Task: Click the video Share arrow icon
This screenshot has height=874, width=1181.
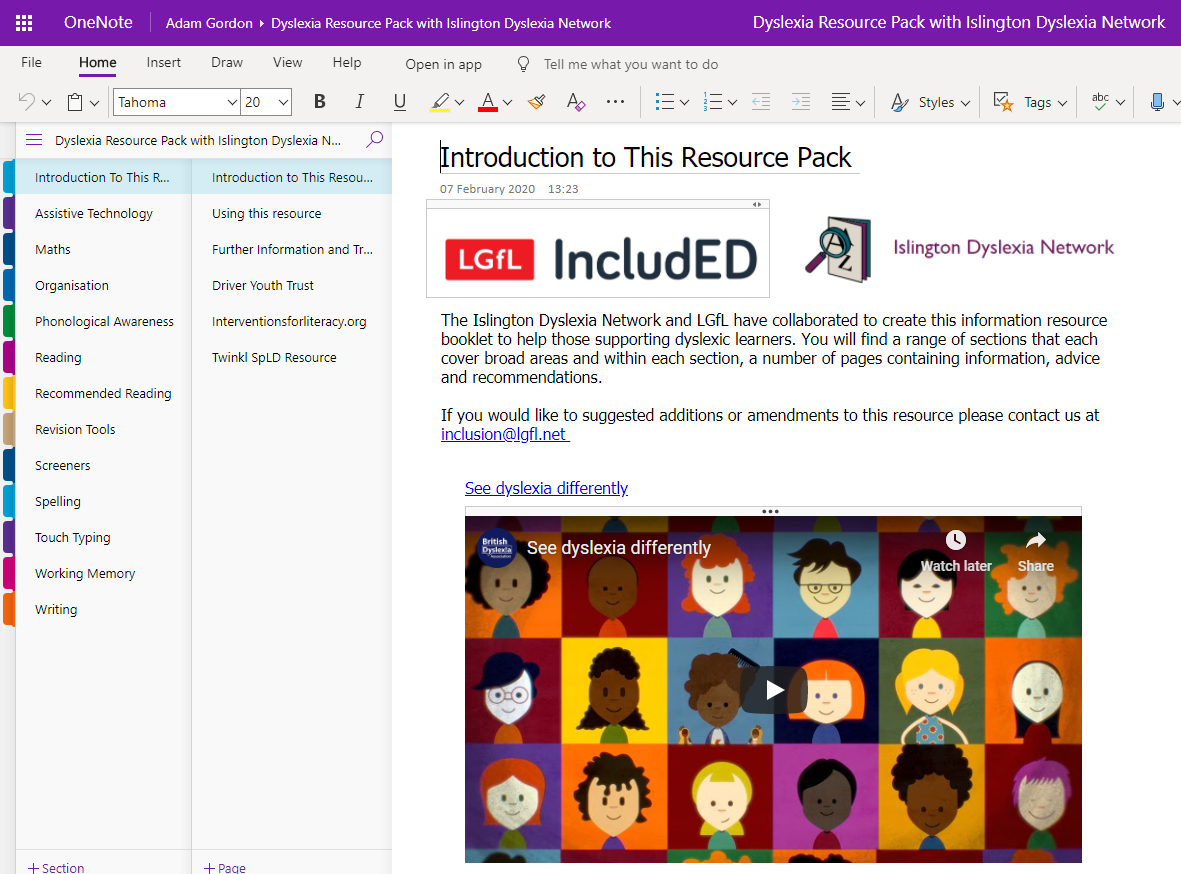Action: (x=1036, y=539)
